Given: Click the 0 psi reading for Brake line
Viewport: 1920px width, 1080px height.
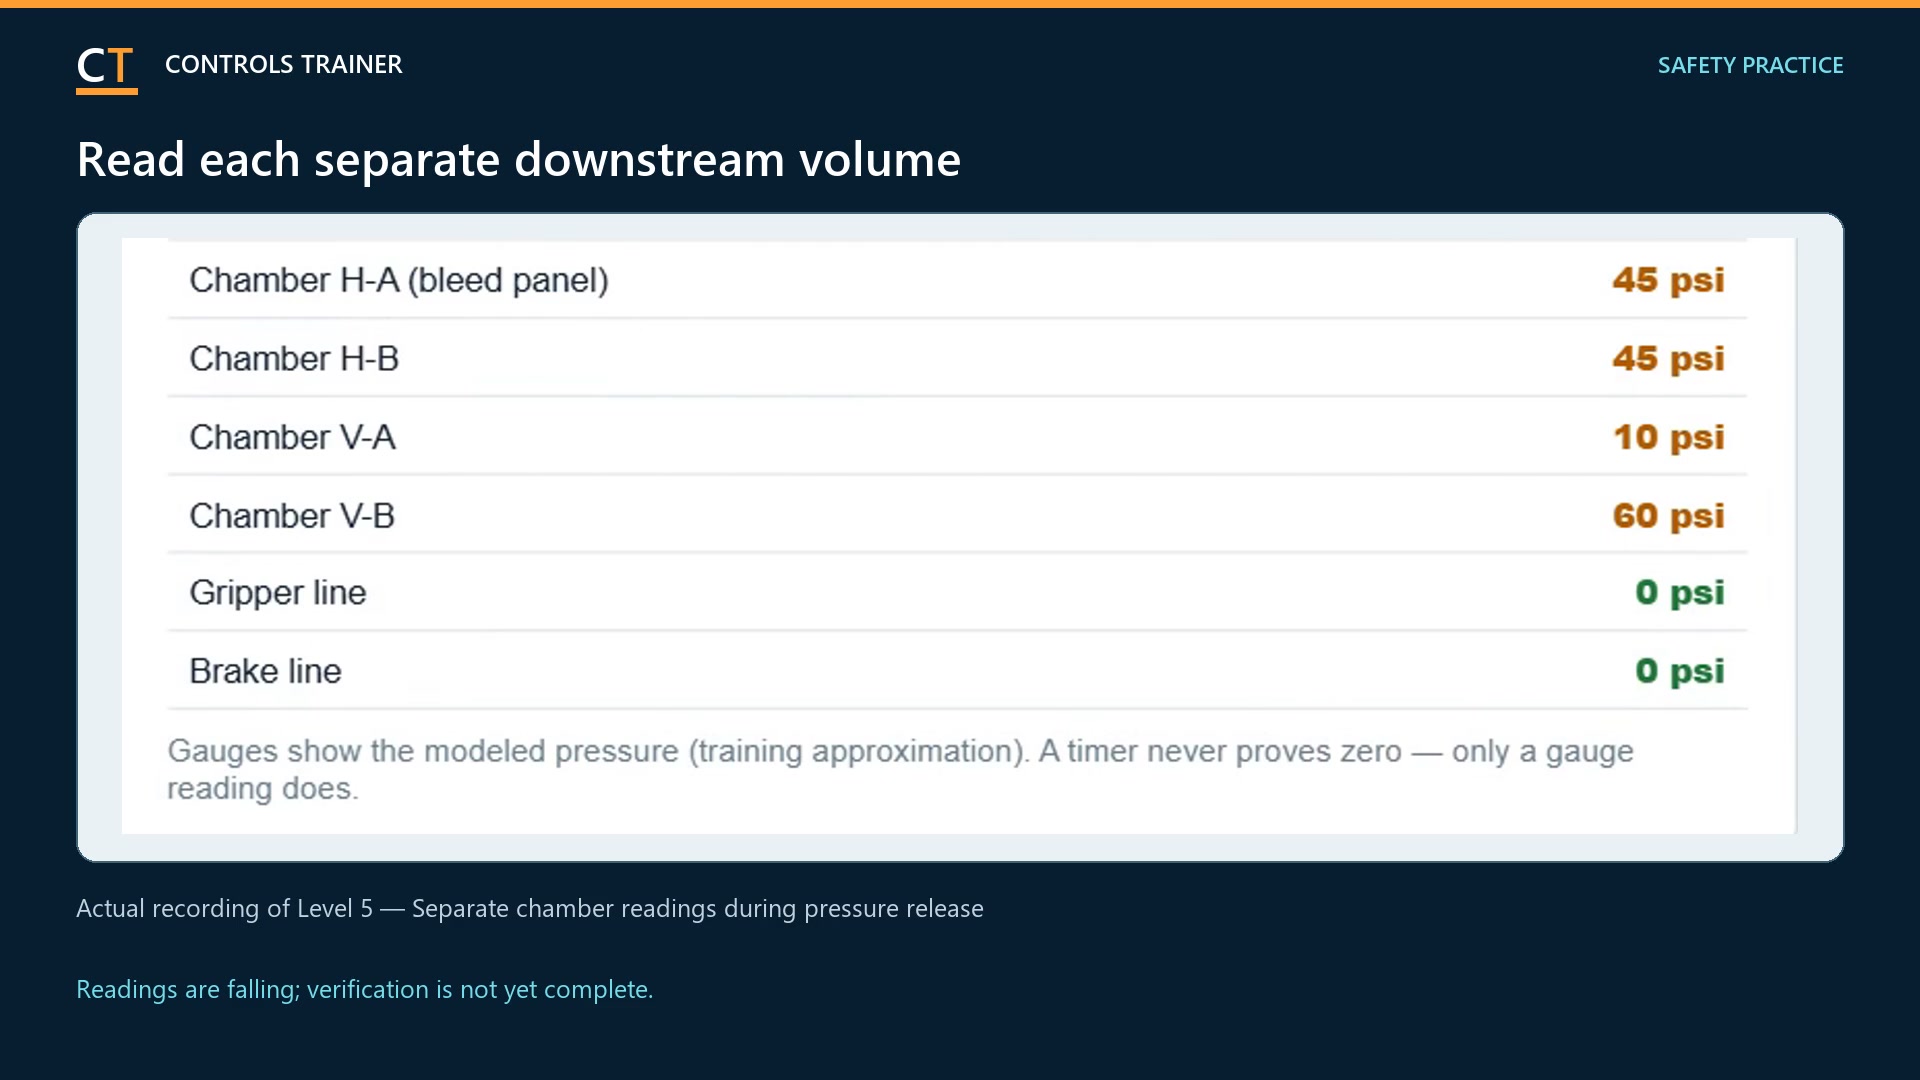Looking at the screenshot, I should (x=1680, y=671).
